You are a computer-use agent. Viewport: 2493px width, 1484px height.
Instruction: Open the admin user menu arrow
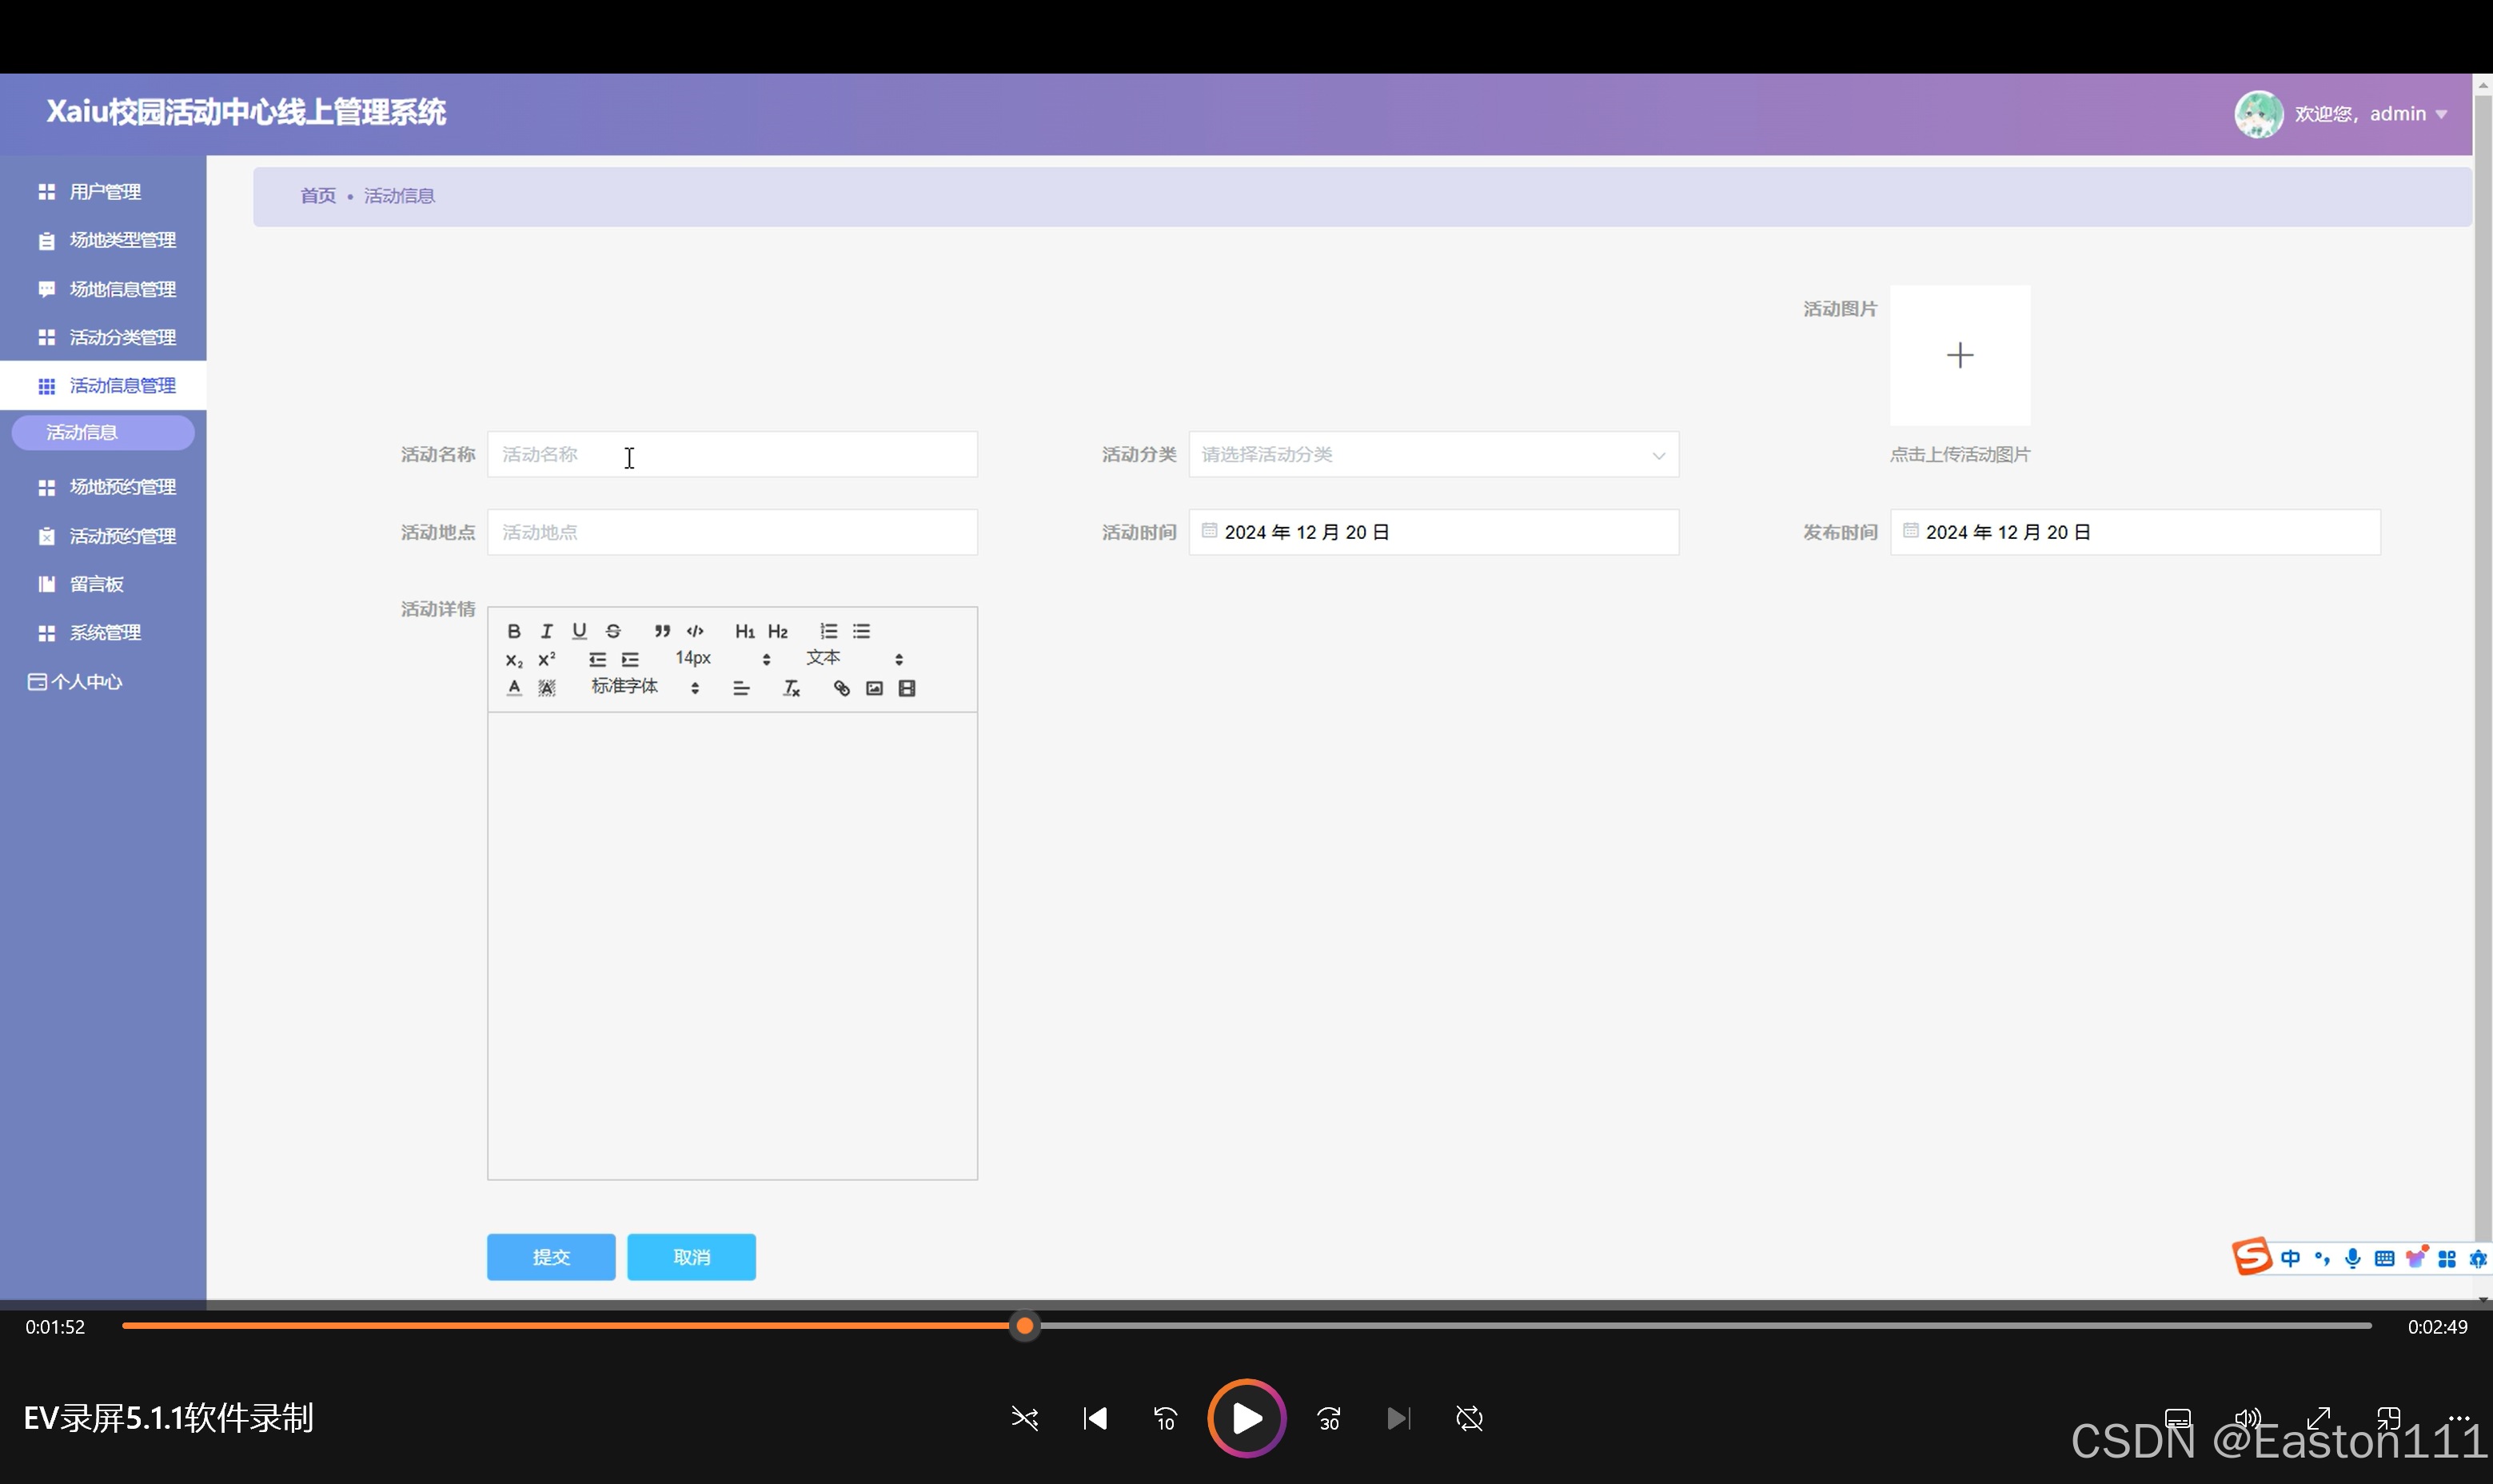click(x=2441, y=115)
